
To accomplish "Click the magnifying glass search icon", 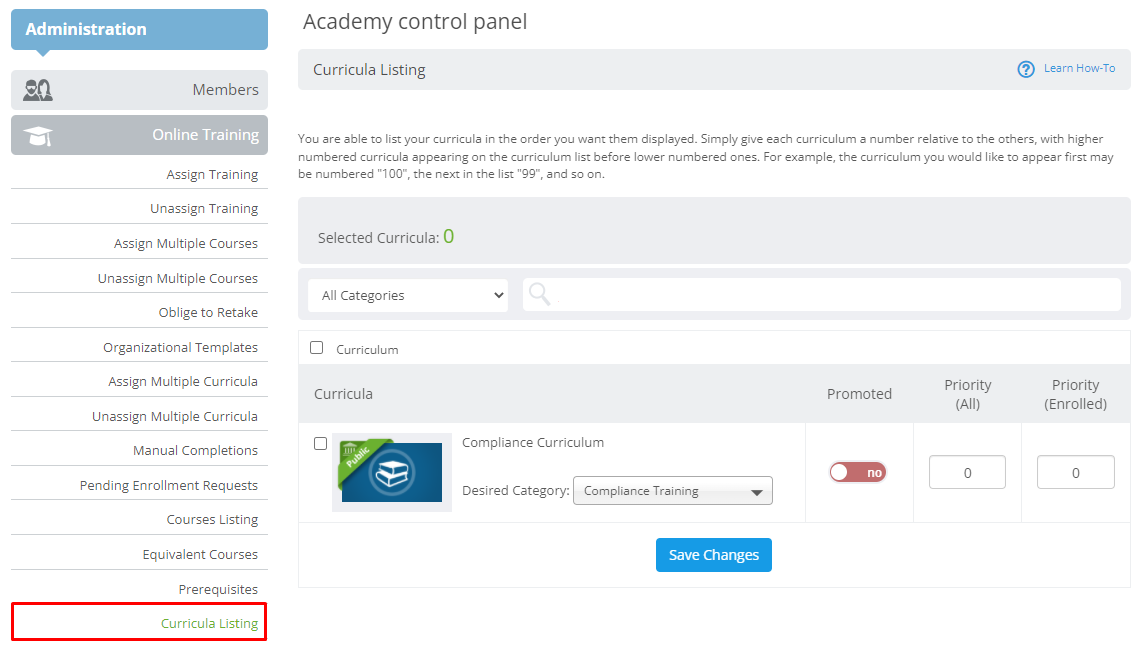I will tap(540, 294).
